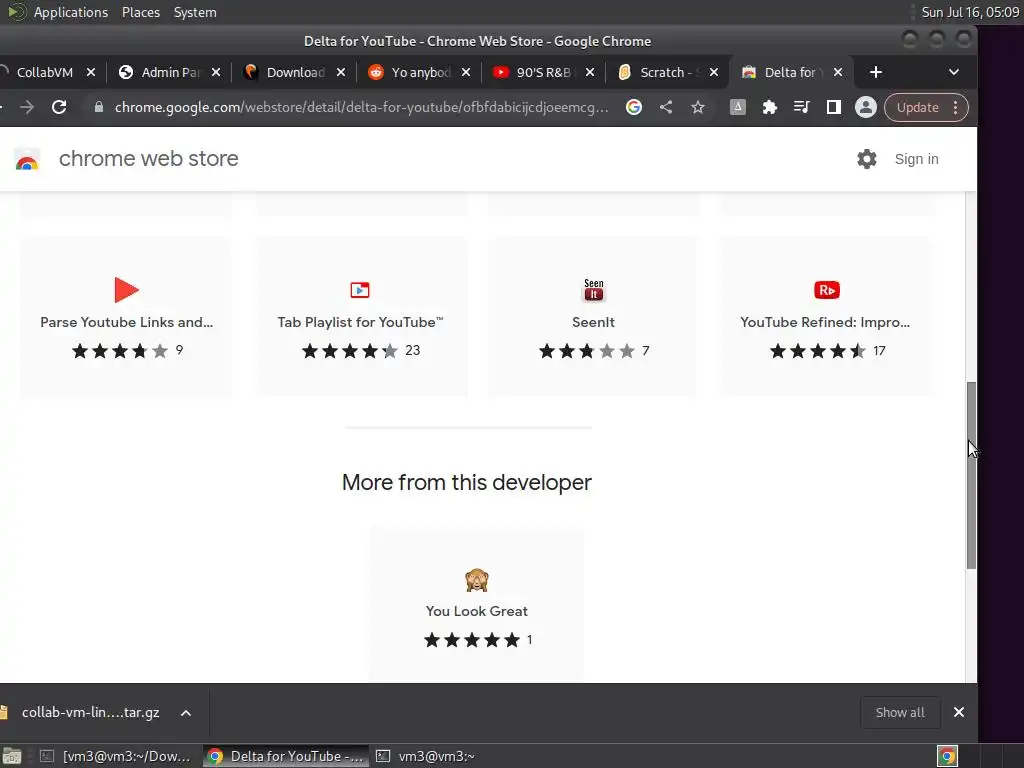Open the SeenIt extension title
This screenshot has height=768, width=1024.
[593, 322]
